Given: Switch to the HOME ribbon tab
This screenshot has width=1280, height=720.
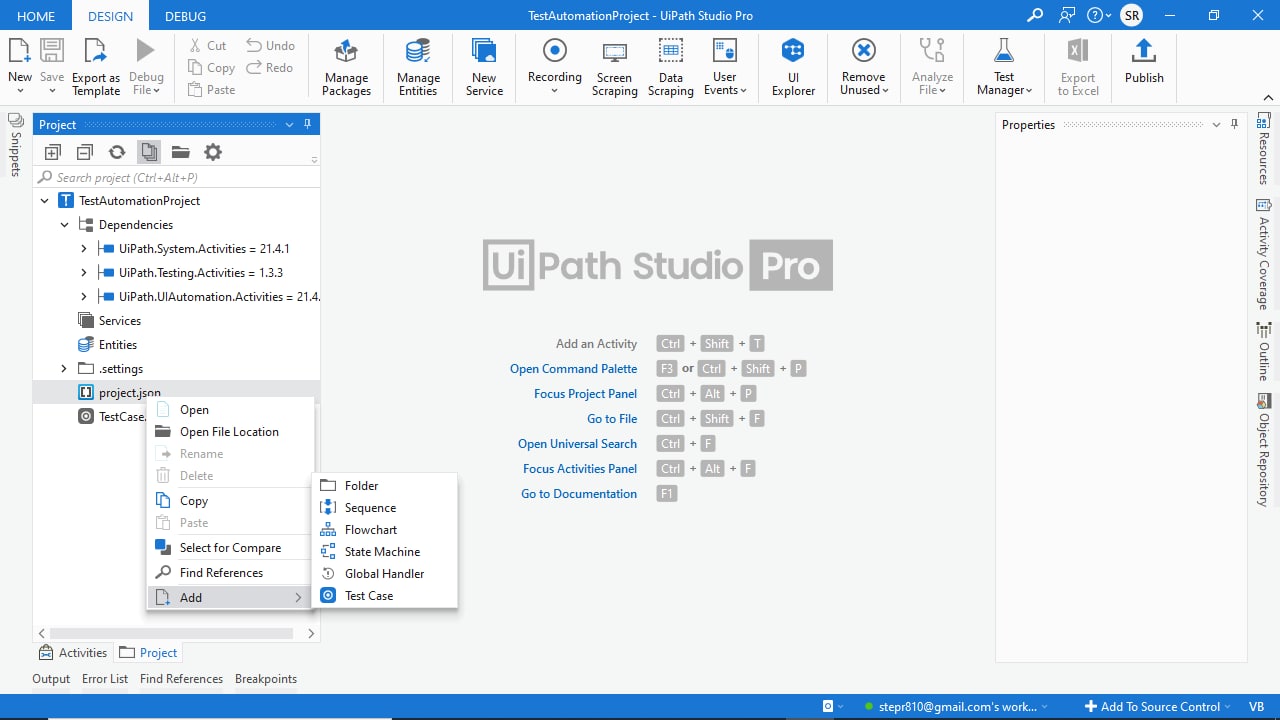Looking at the screenshot, I should point(36,16).
